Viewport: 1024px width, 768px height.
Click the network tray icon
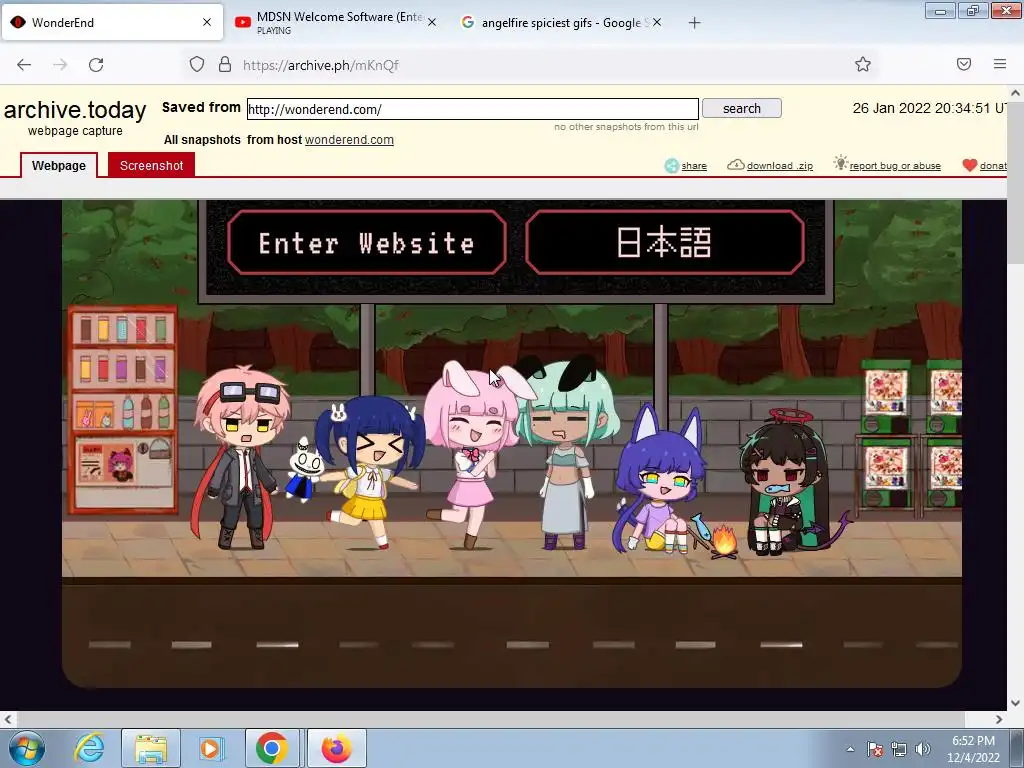coord(899,749)
